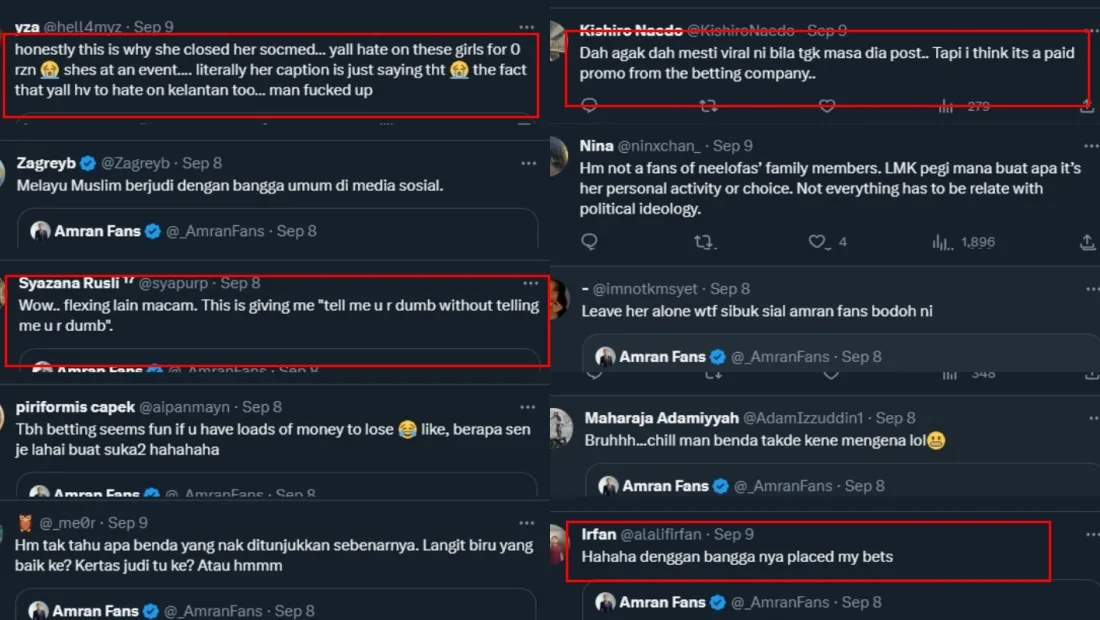Reply to Nina's tweet
This screenshot has width=1100, height=620.
point(590,242)
